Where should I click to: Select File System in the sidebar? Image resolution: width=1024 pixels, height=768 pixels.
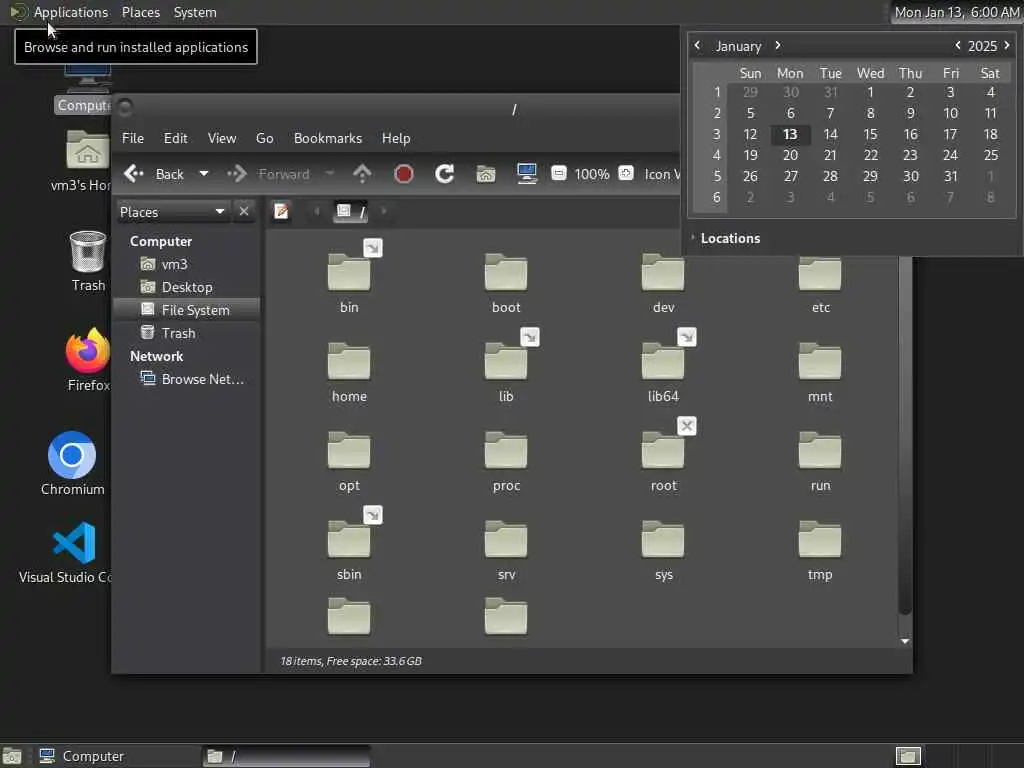click(187, 310)
